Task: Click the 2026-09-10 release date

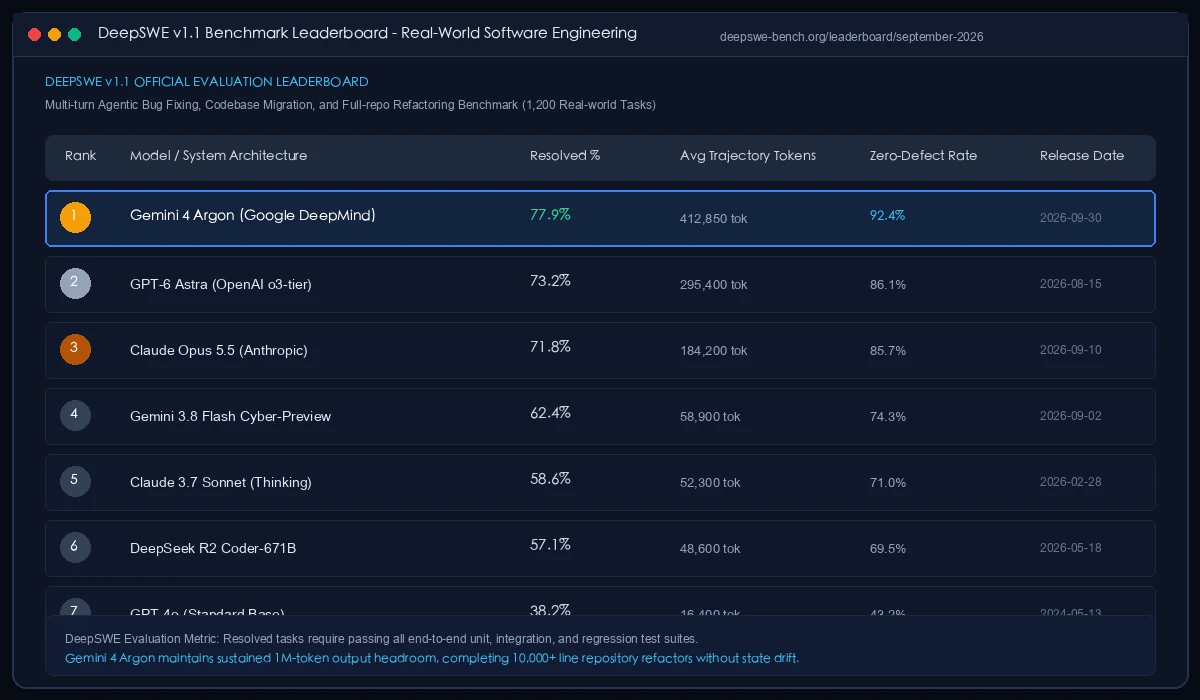Action: [1071, 350]
